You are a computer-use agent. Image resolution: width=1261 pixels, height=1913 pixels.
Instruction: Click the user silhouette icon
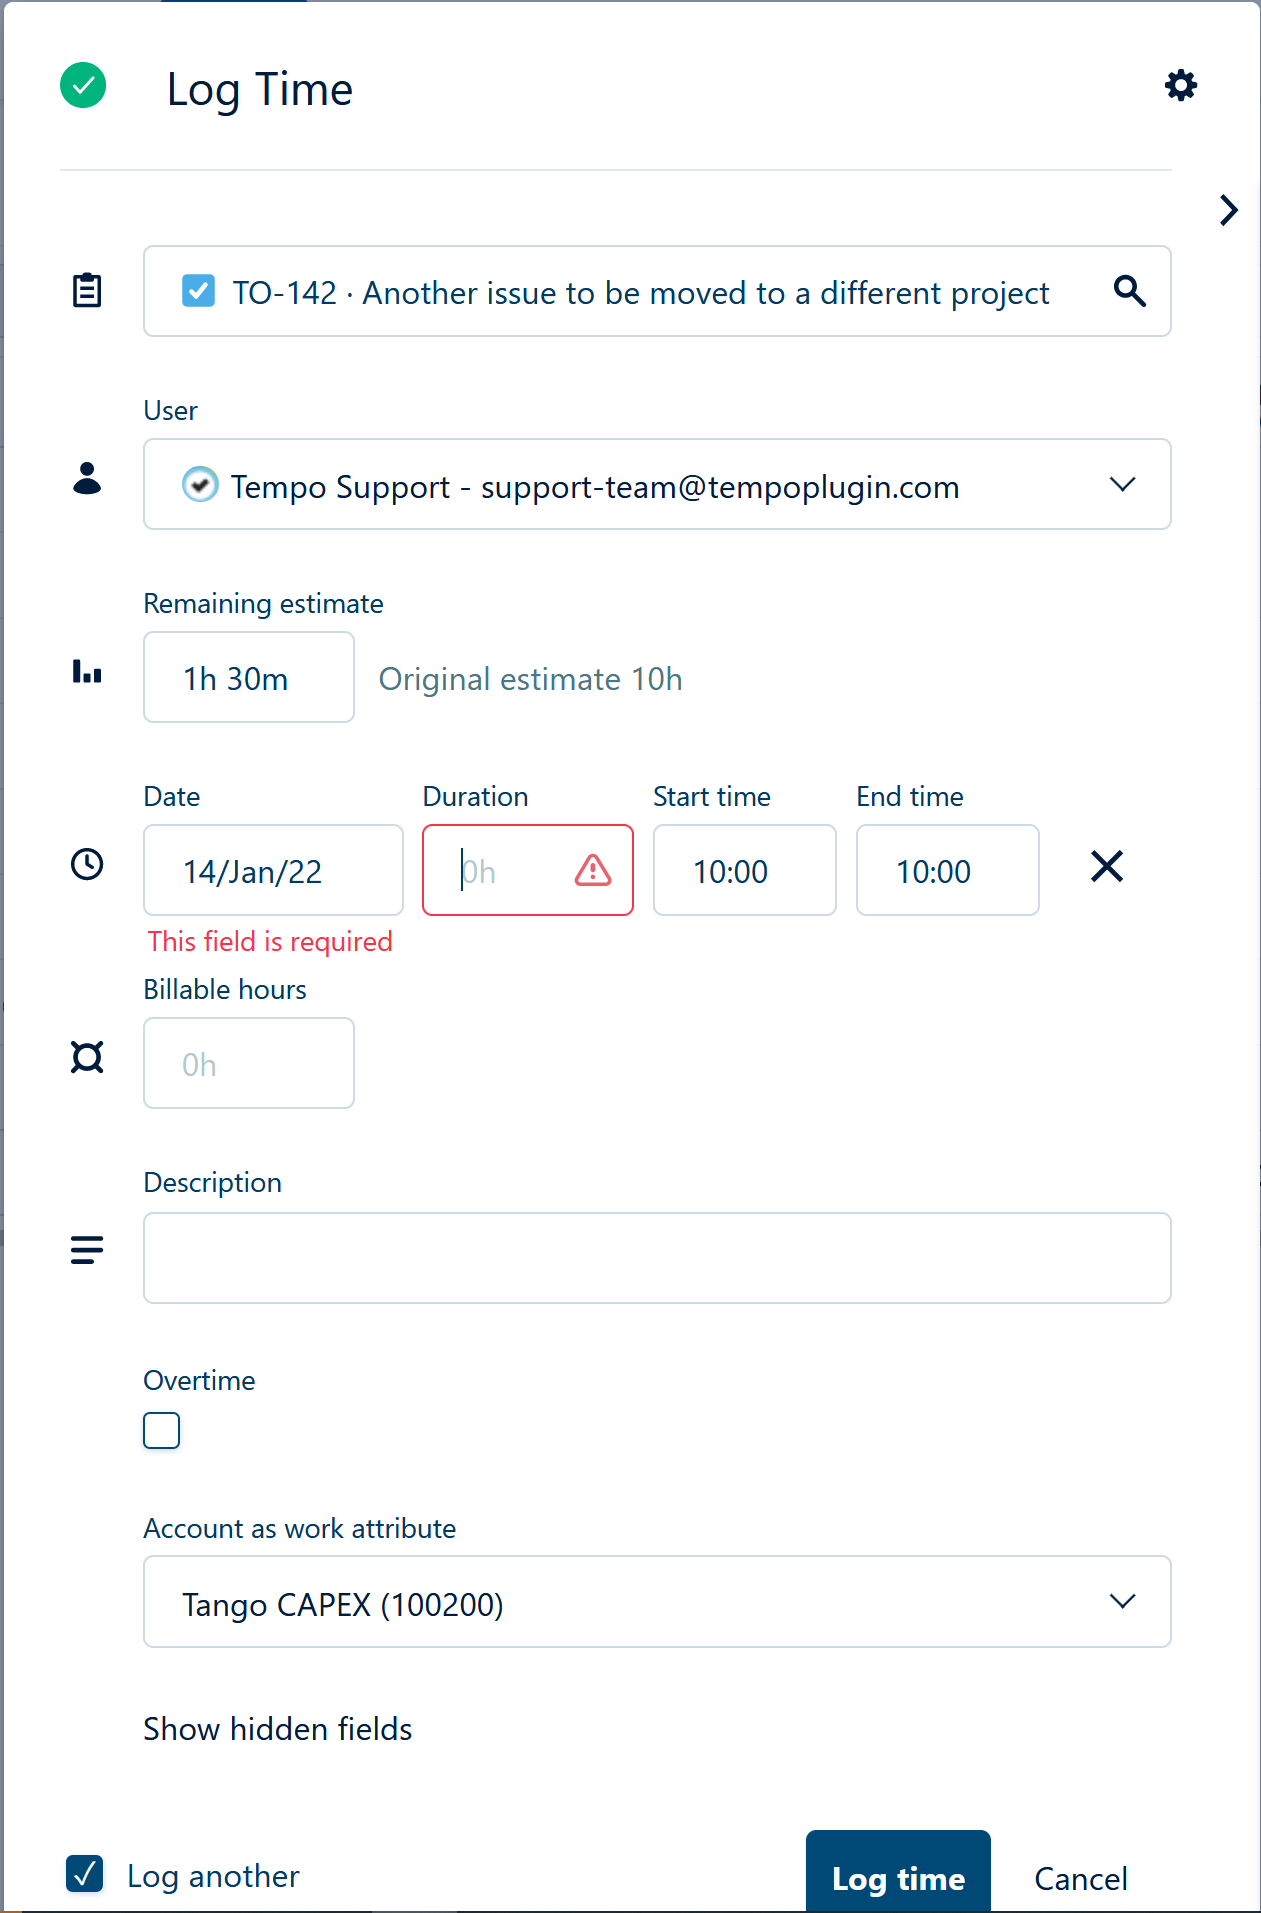[87, 479]
